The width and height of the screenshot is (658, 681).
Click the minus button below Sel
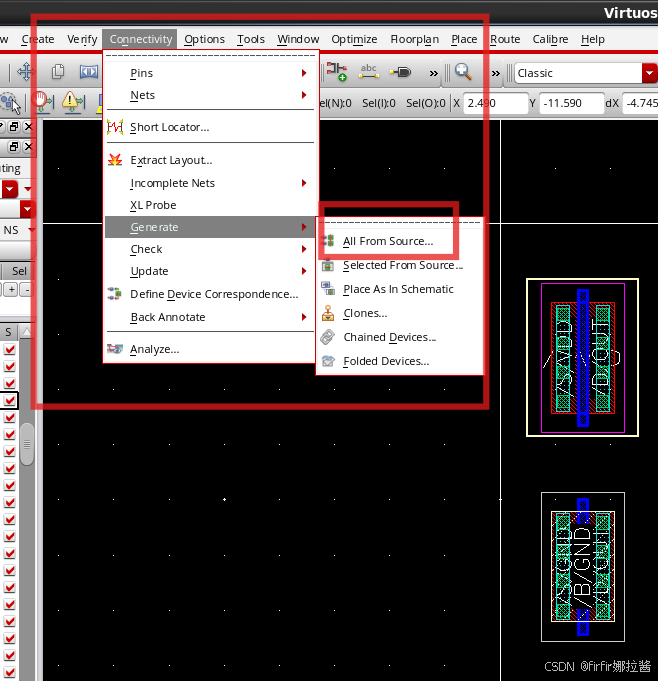27,289
